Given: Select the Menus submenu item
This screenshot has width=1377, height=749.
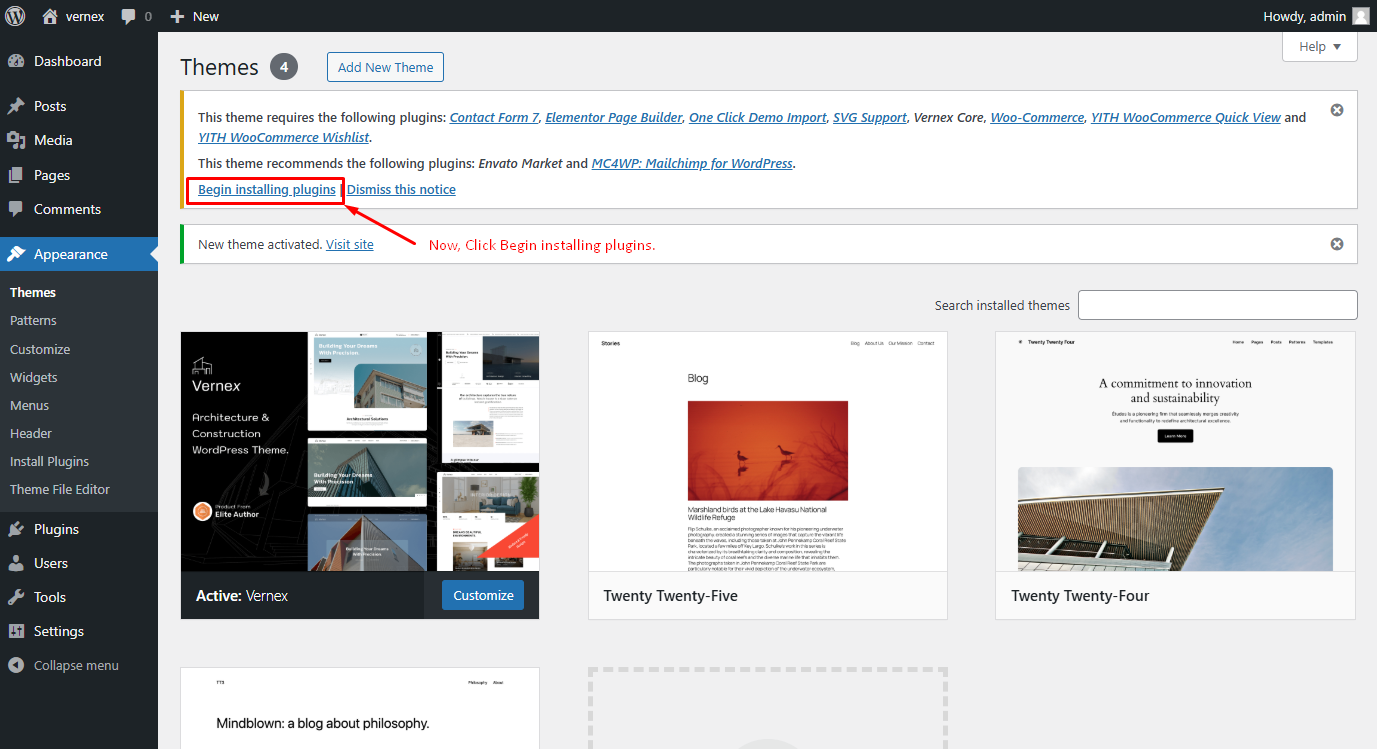Looking at the screenshot, I should (x=30, y=405).
